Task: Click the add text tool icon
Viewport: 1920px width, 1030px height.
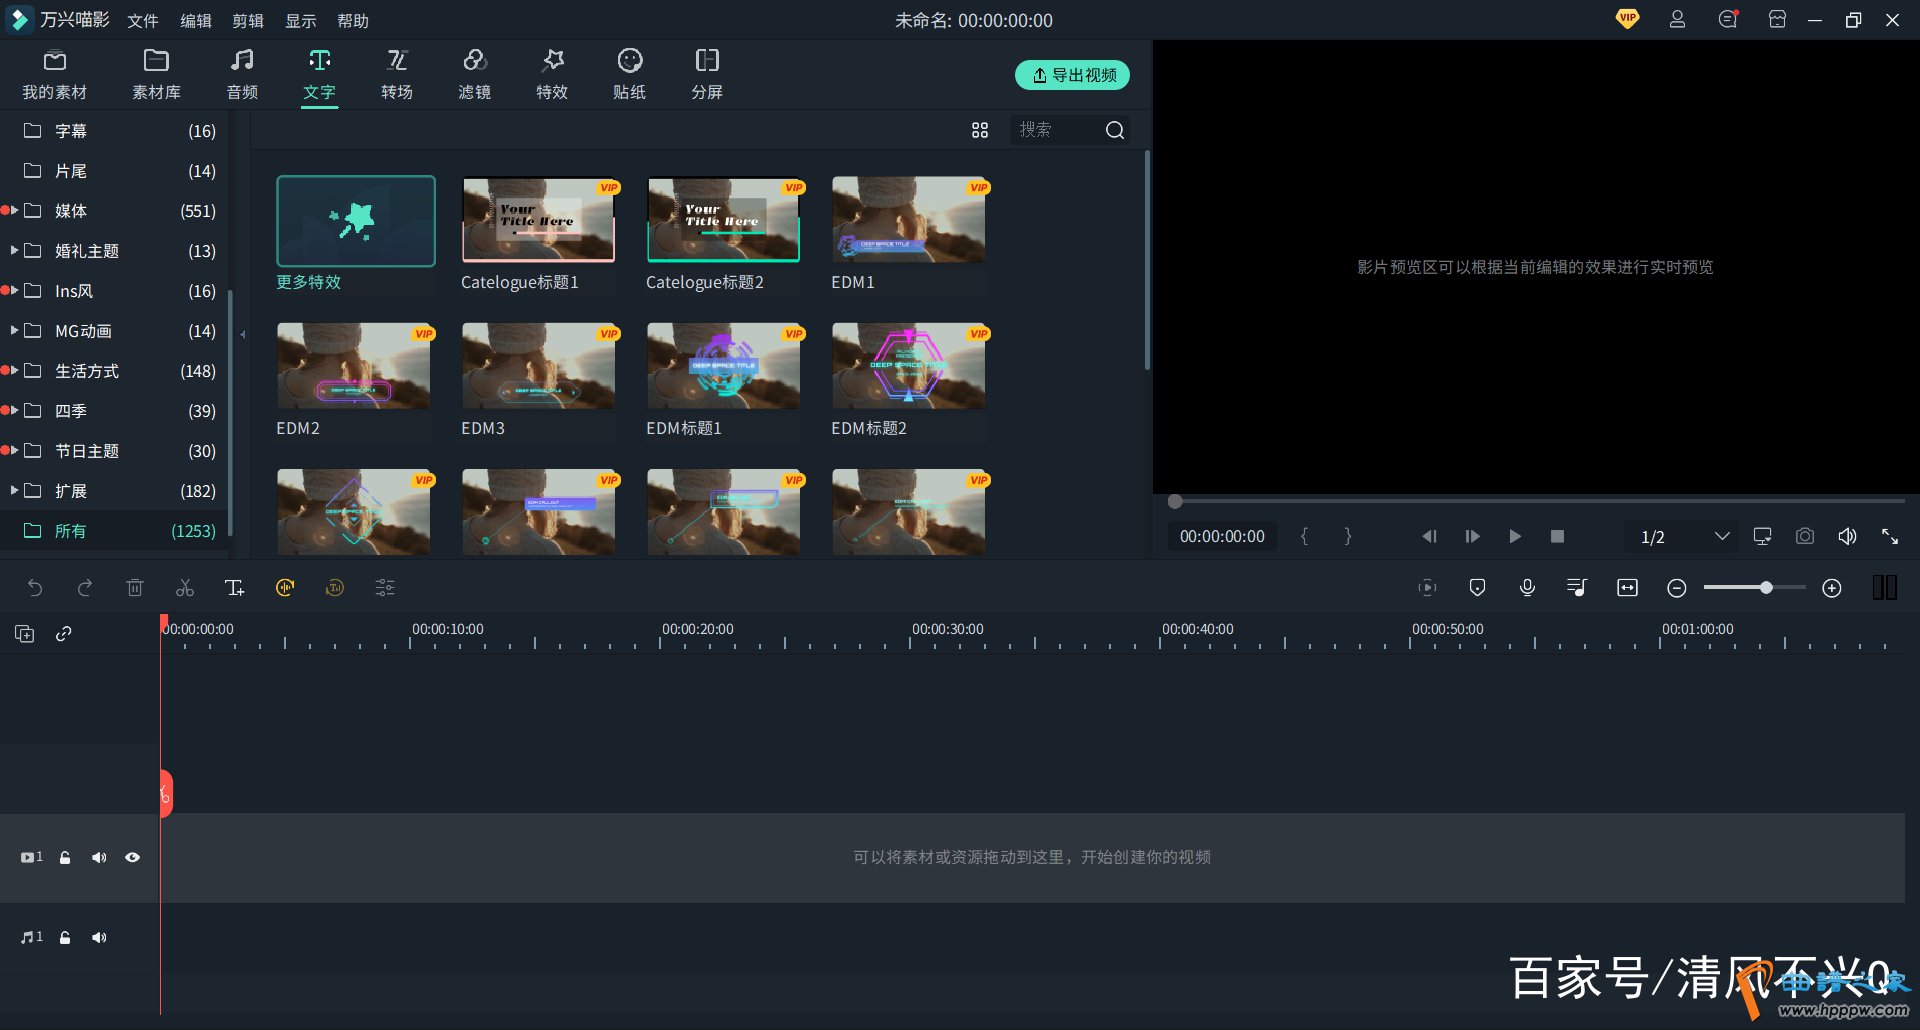Action: [x=234, y=588]
